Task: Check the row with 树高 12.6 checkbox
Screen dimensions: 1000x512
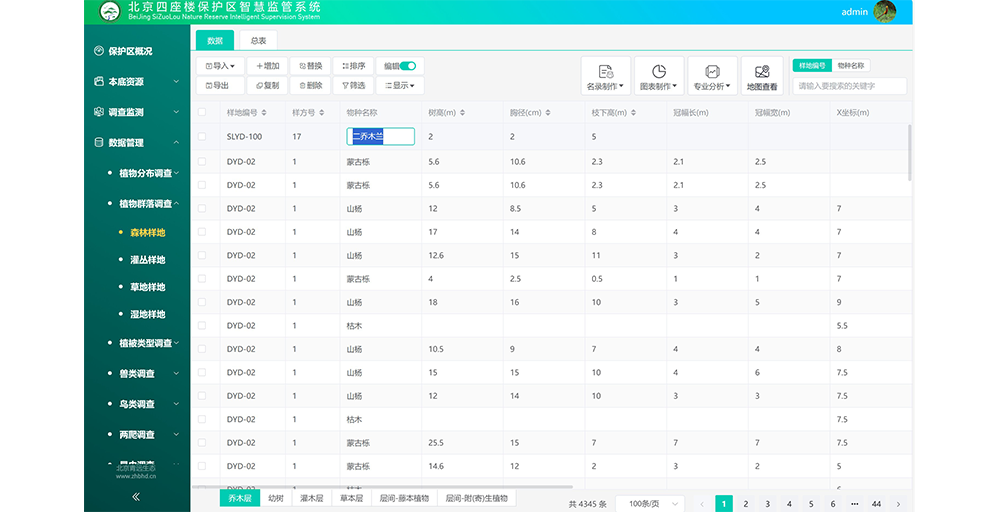Action: point(202,256)
